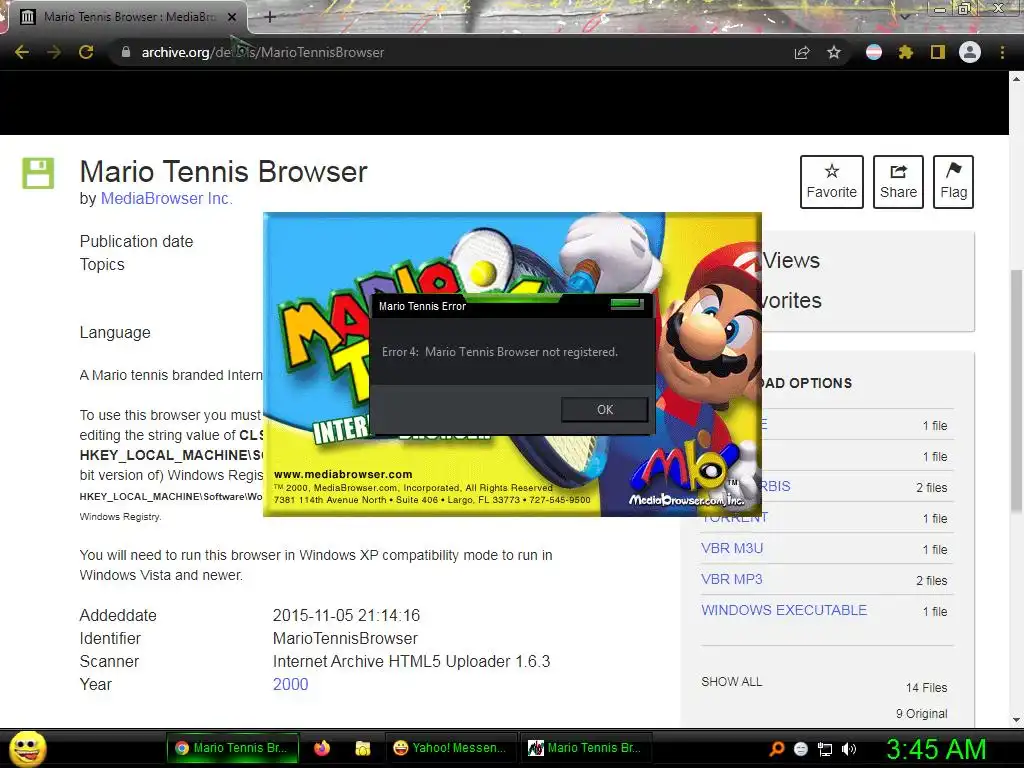Click Internet Archive HTML5 Uploader 1.6.3 text
1024x768 pixels.
click(411, 662)
